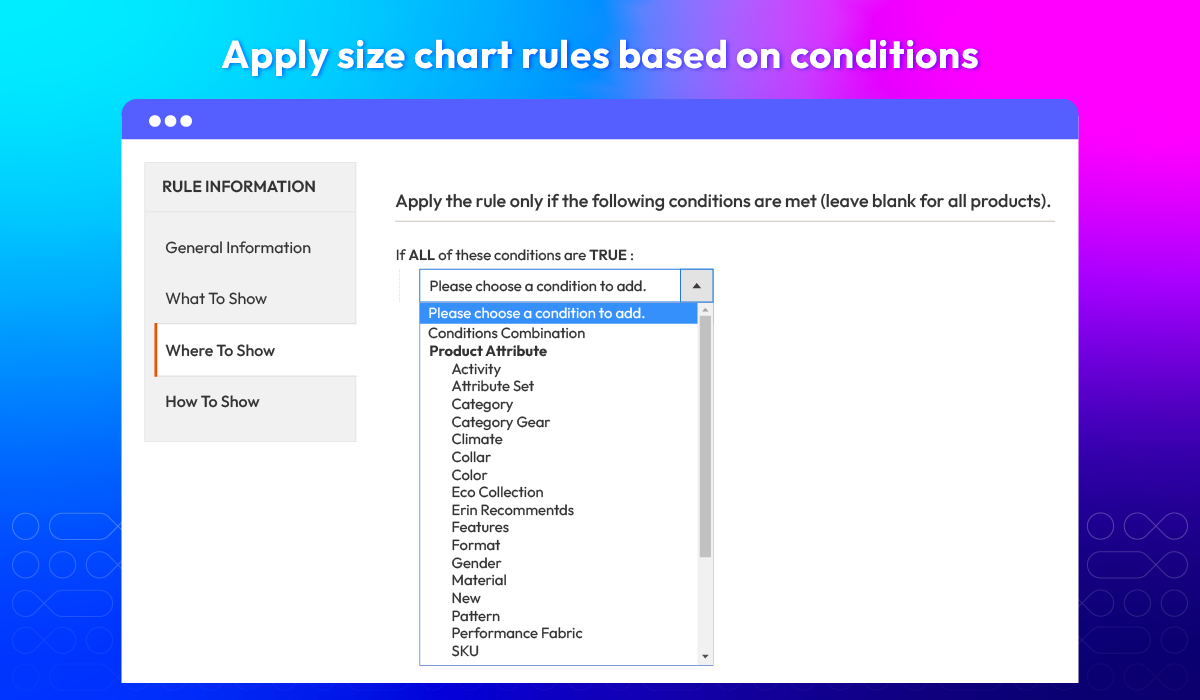Select the Where To Show tab
The height and width of the screenshot is (700, 1200).
click(220, 351)
